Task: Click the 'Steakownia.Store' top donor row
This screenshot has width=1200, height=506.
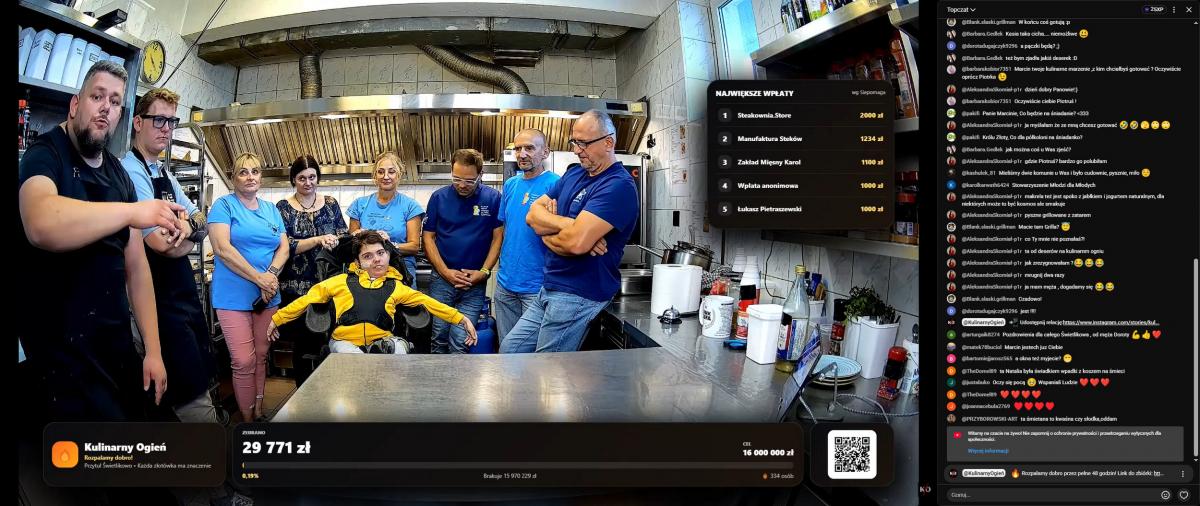Action: click(x=800, y=115)
